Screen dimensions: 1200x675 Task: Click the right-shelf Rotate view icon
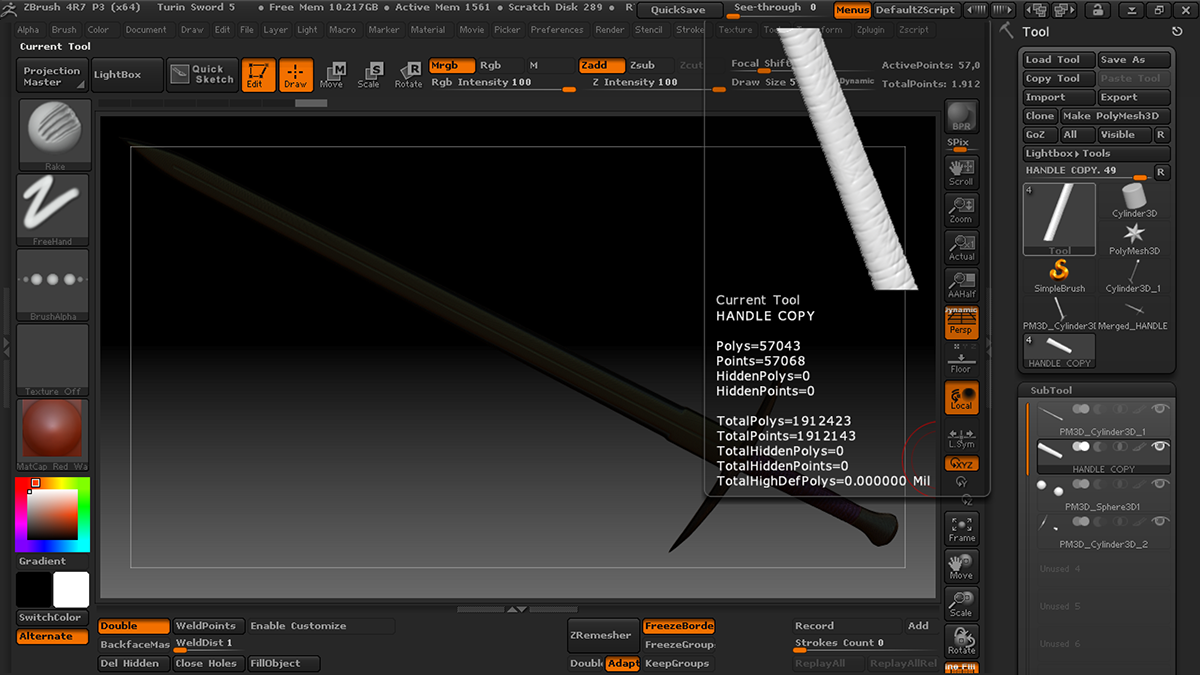(962, 640)
